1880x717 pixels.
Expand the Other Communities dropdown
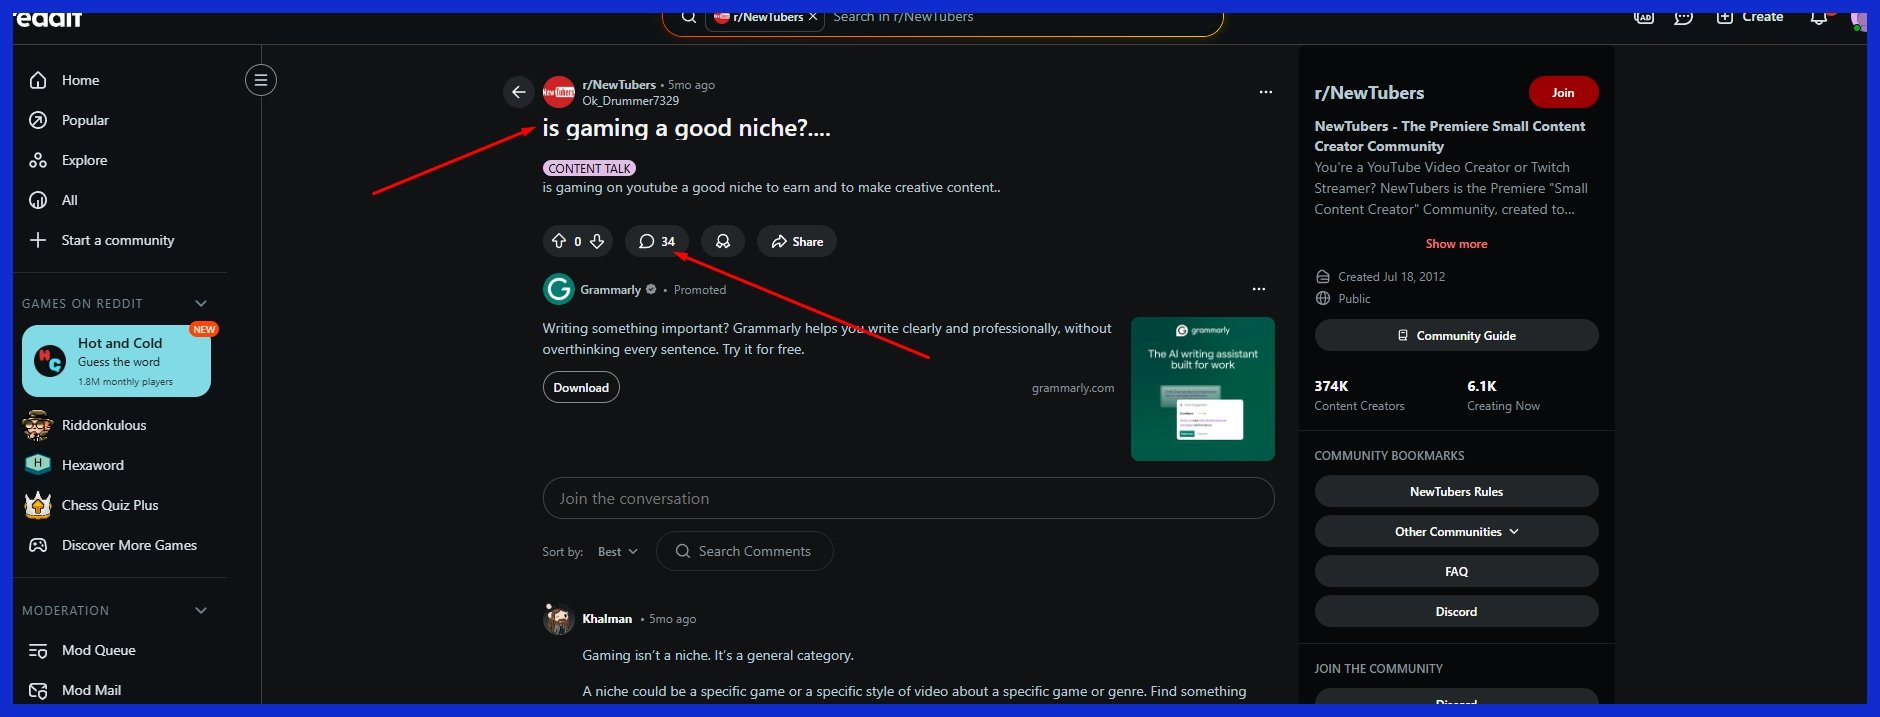1456,532
